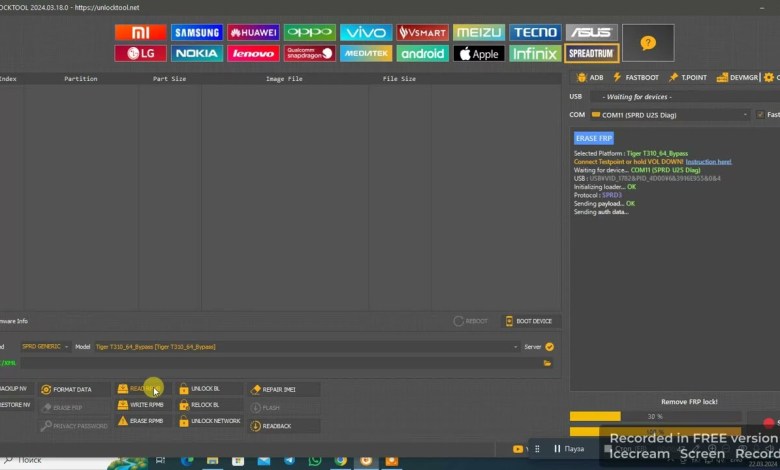This screenshot has height=470, width=780.
Task: Choose the MediaTek chipset icon
Action: 365,54
